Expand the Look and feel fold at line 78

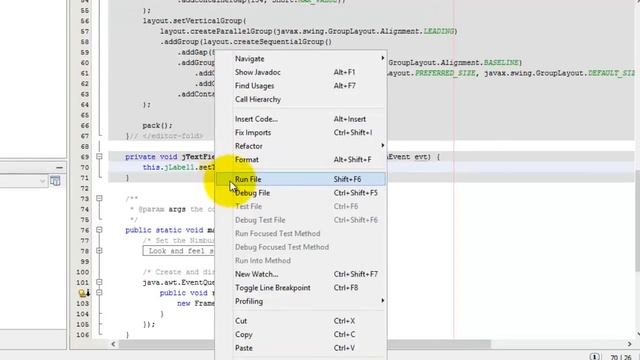click(99, 251)
